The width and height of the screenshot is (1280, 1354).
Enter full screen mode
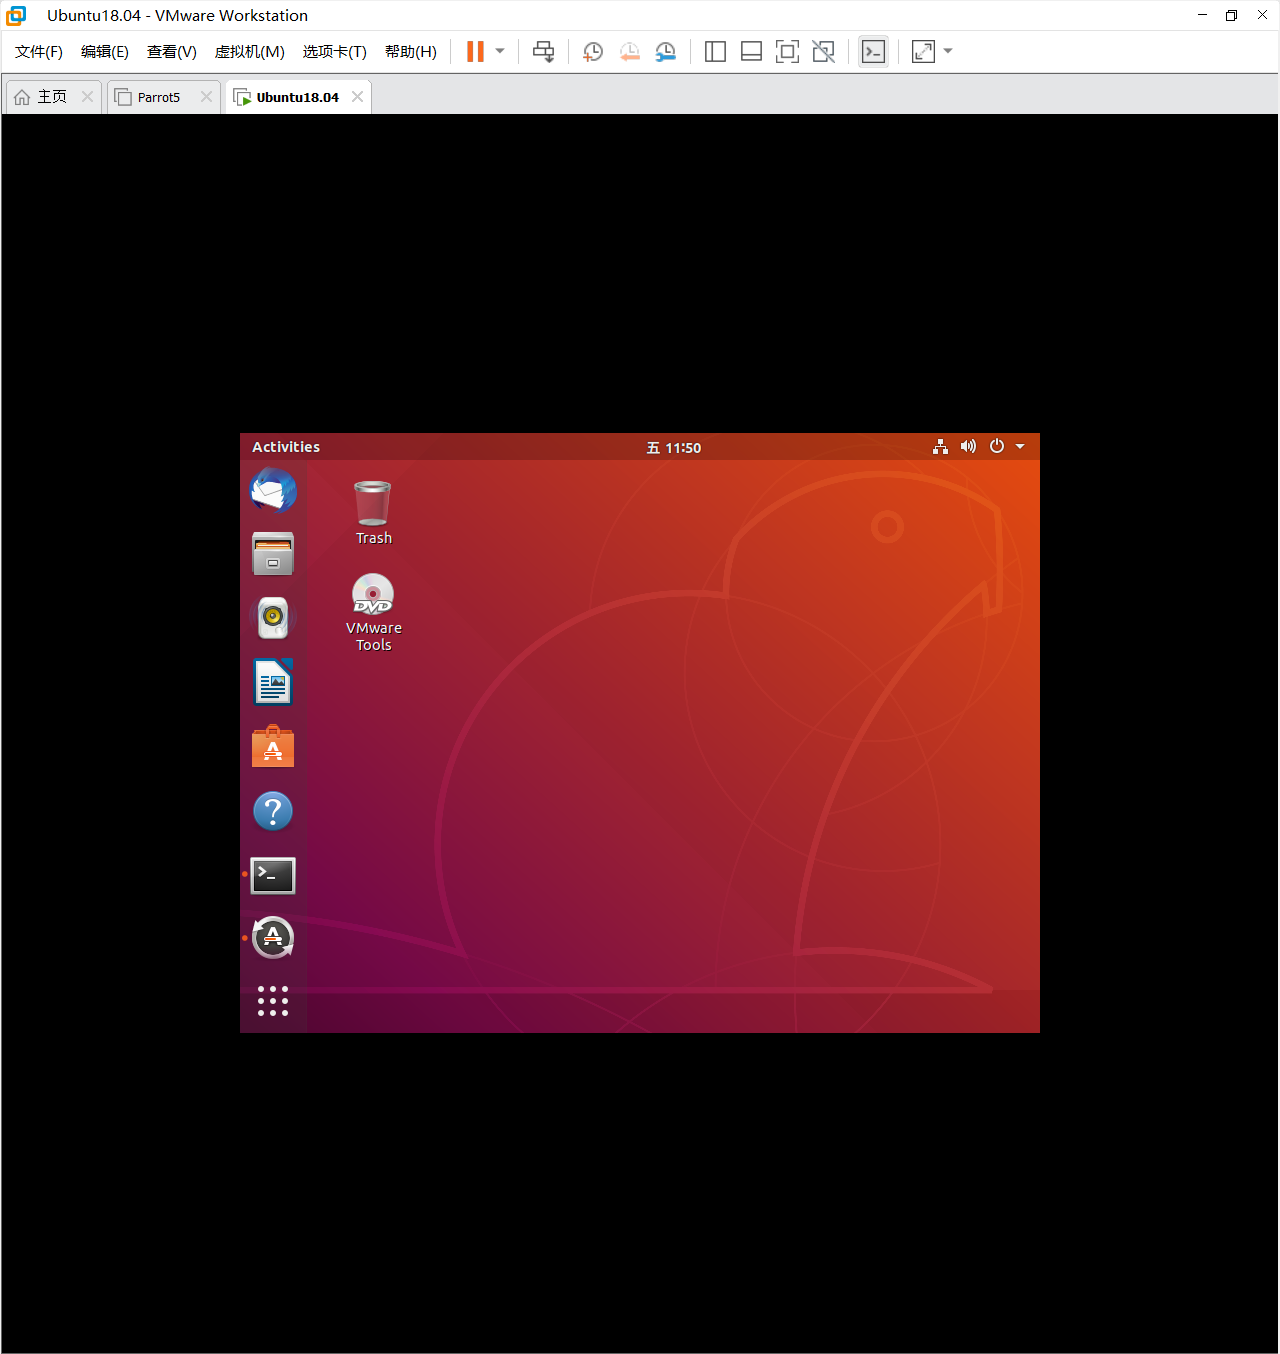(x=787, y=52)
